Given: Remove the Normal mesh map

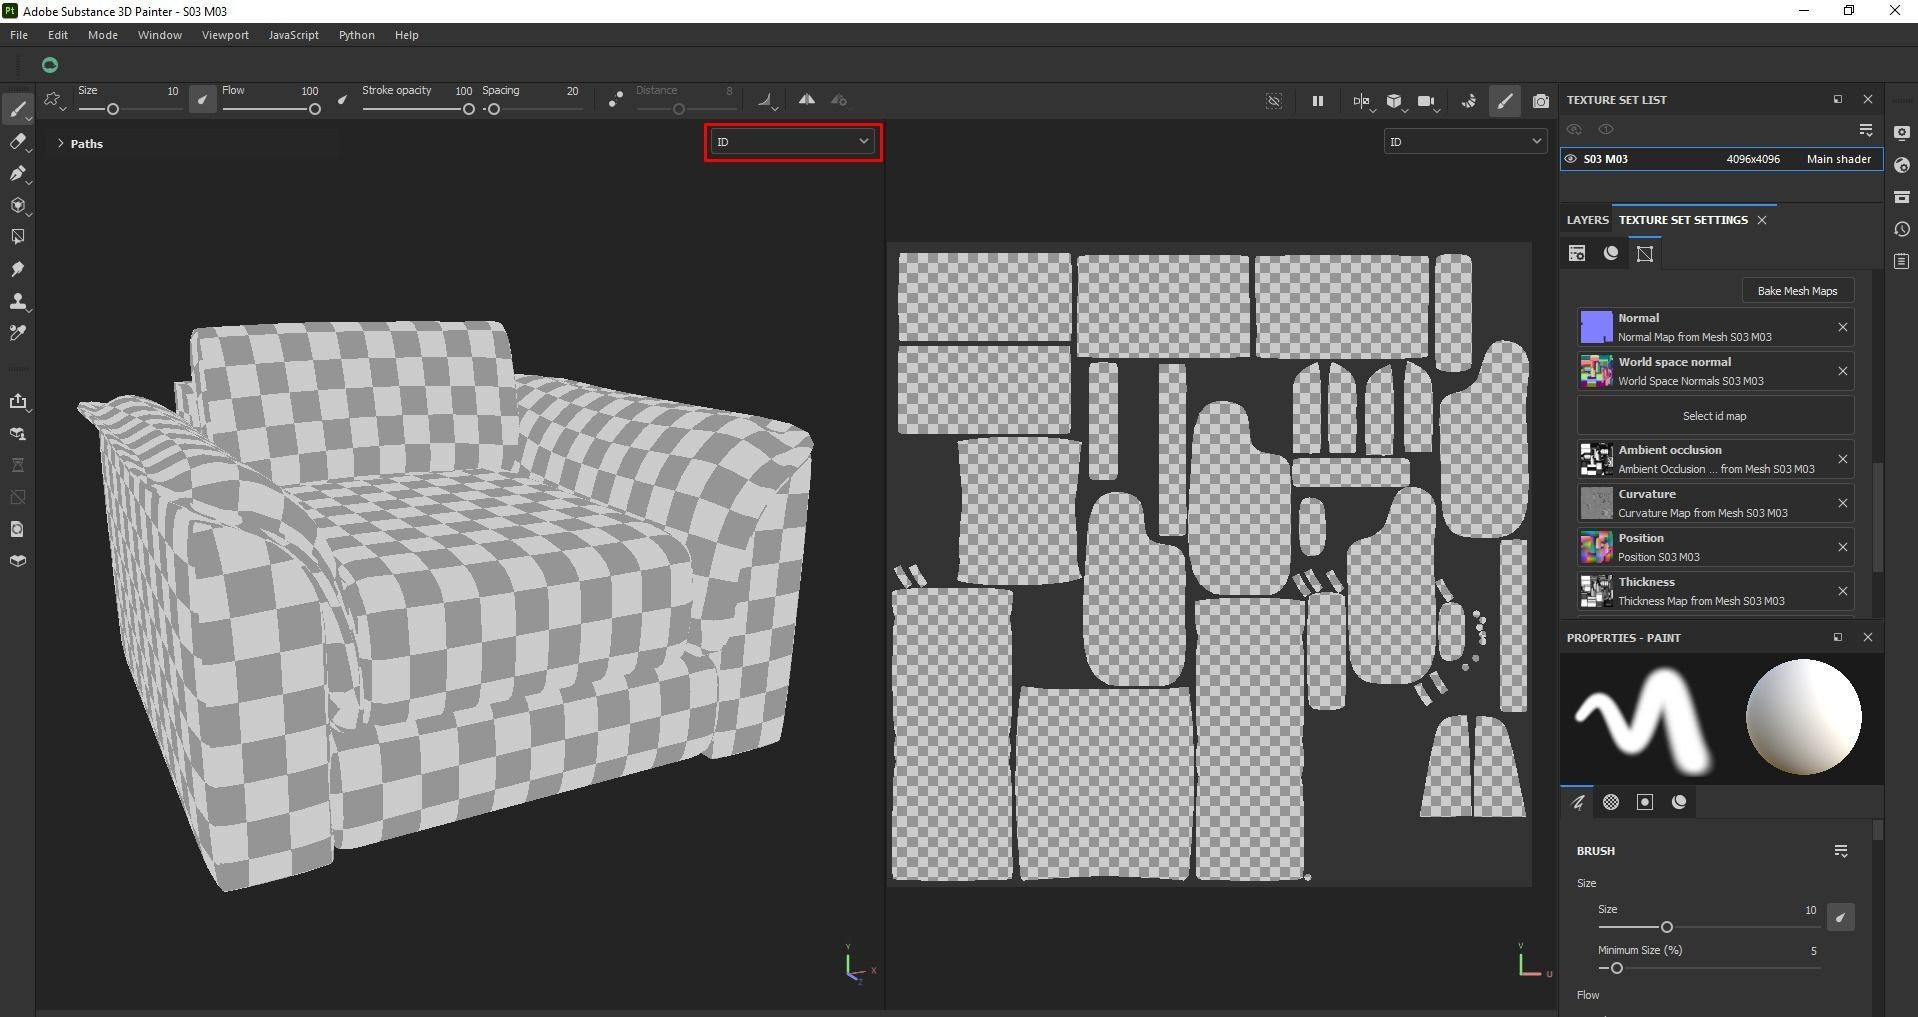Looking at the screenshot, I should point(1842,327).
